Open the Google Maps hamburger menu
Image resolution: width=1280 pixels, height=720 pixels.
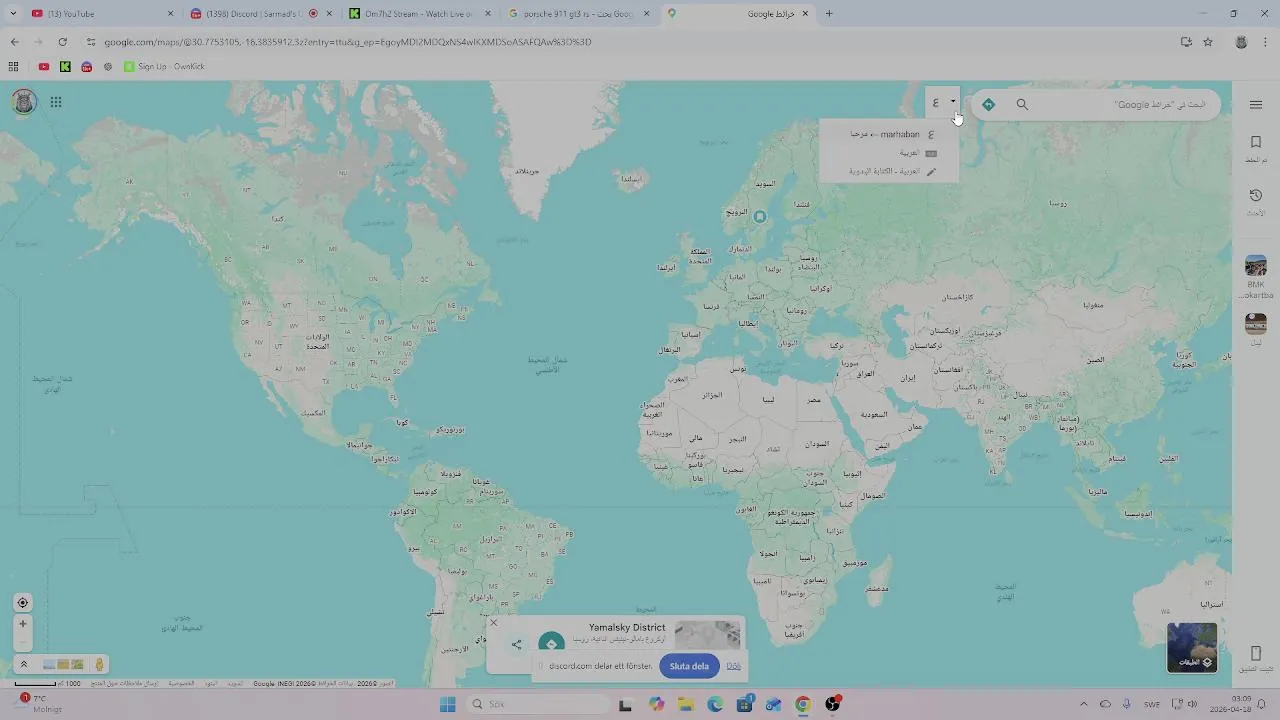(x=1256, y=105)
